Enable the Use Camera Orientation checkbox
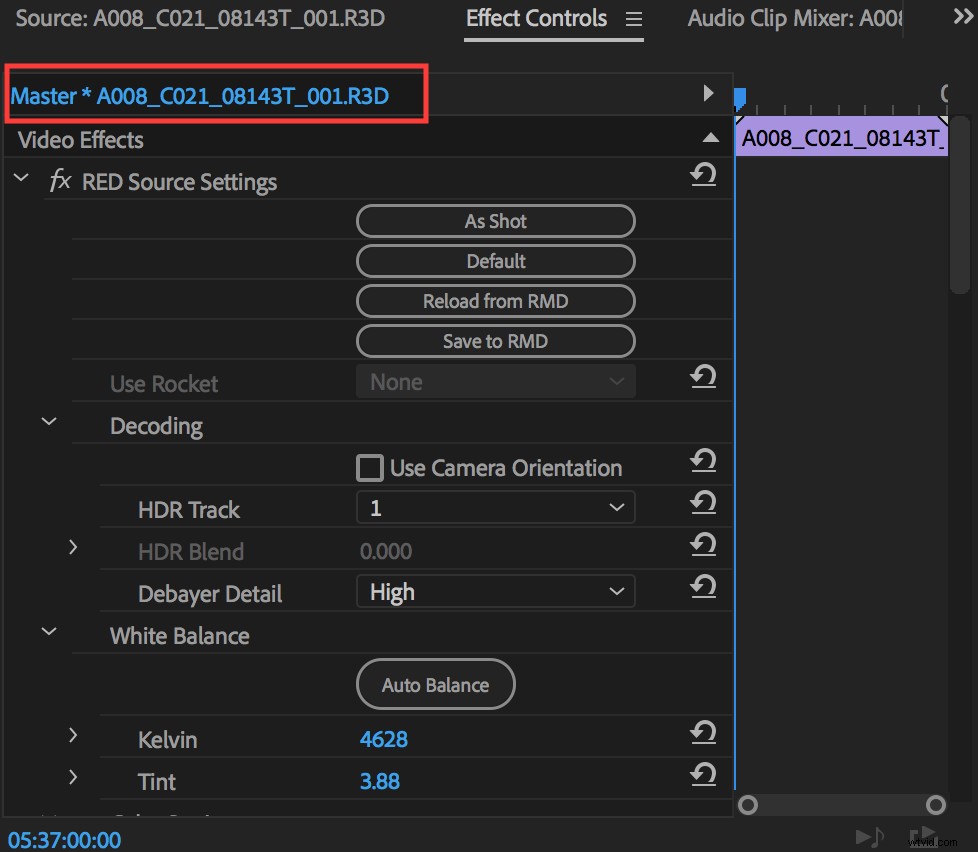978x852 pixels. pos(370,466)
